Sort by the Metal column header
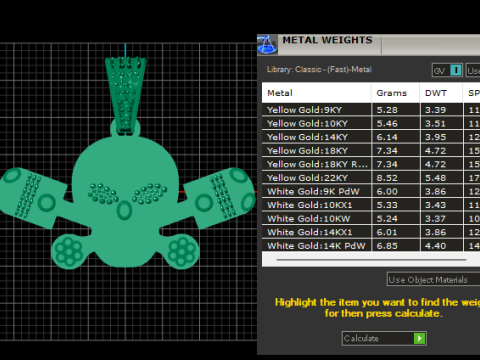This screenshot has height=360, width=480. (316, 93)
